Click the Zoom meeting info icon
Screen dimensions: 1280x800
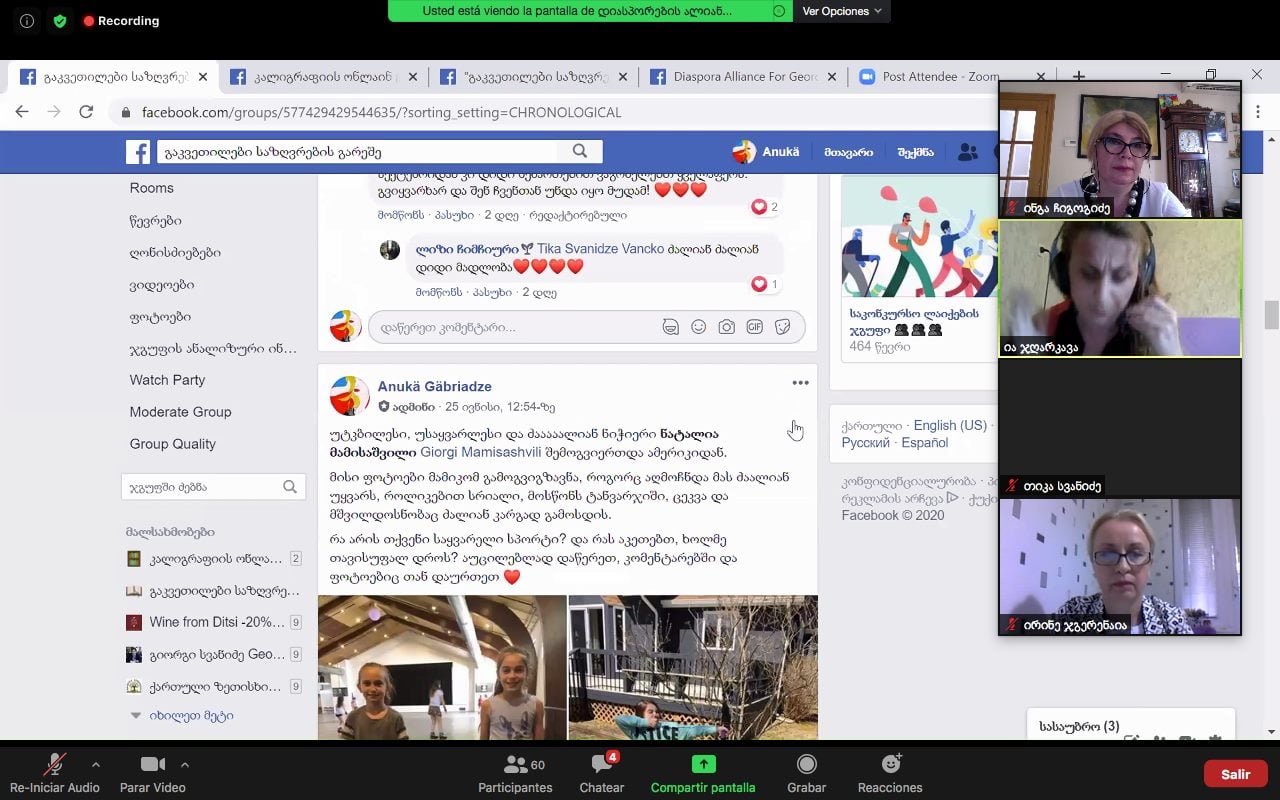click(27, 20)
